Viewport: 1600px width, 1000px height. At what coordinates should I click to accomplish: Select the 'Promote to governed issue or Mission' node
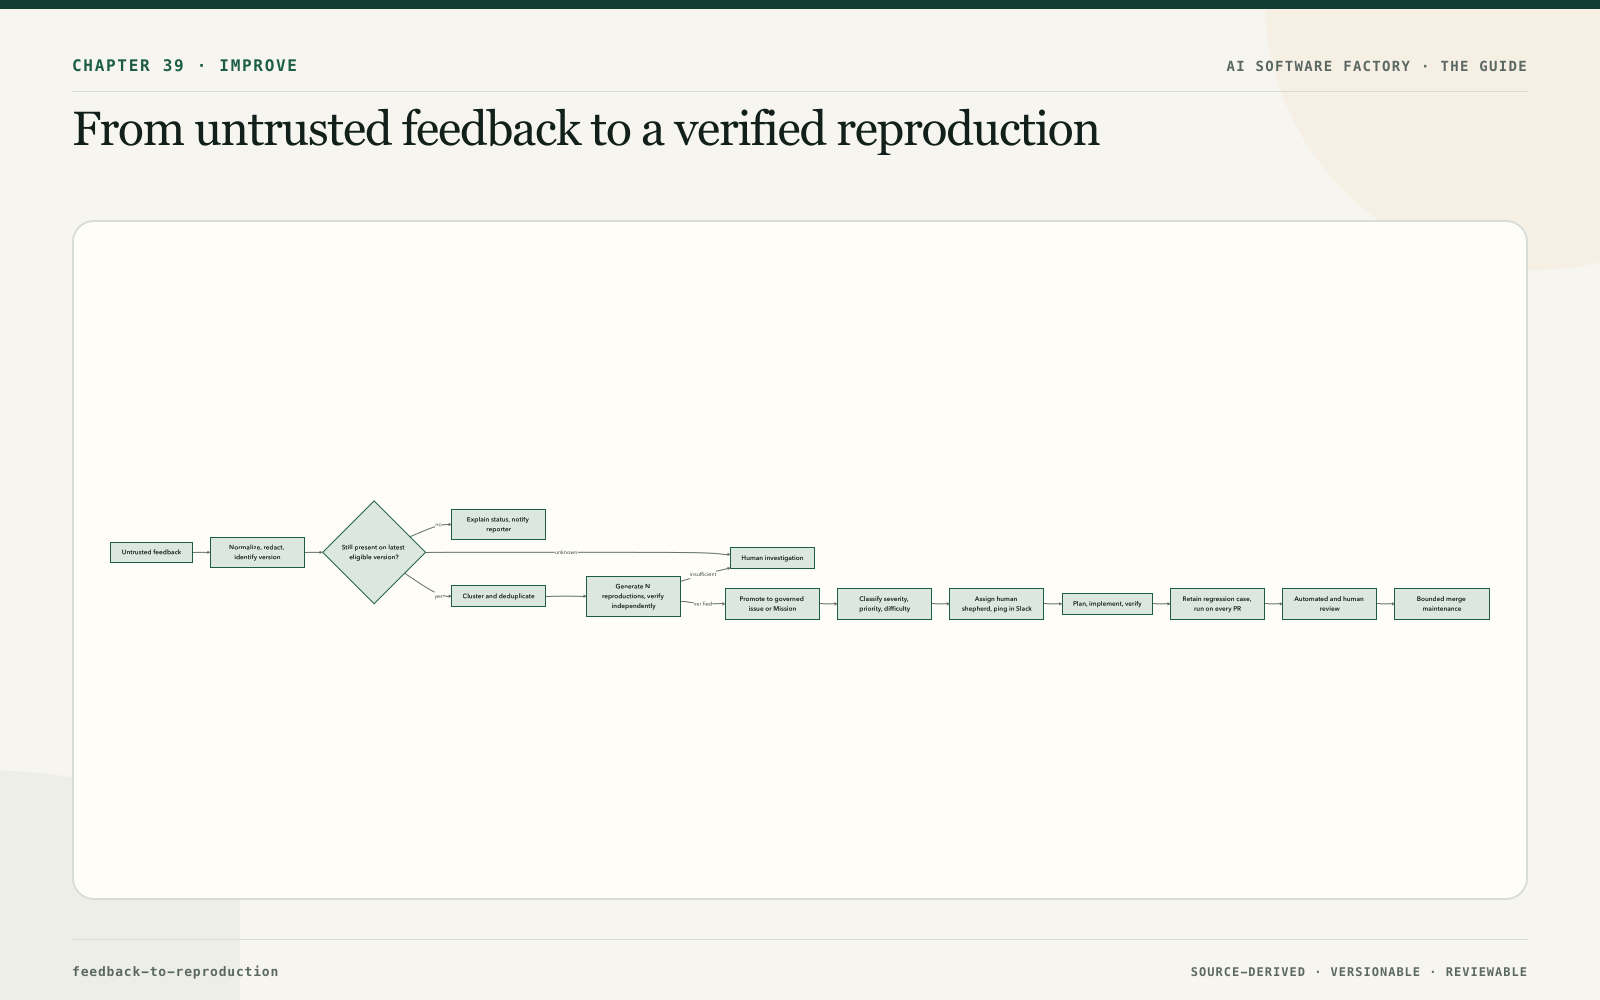click(x=772, y=604)
